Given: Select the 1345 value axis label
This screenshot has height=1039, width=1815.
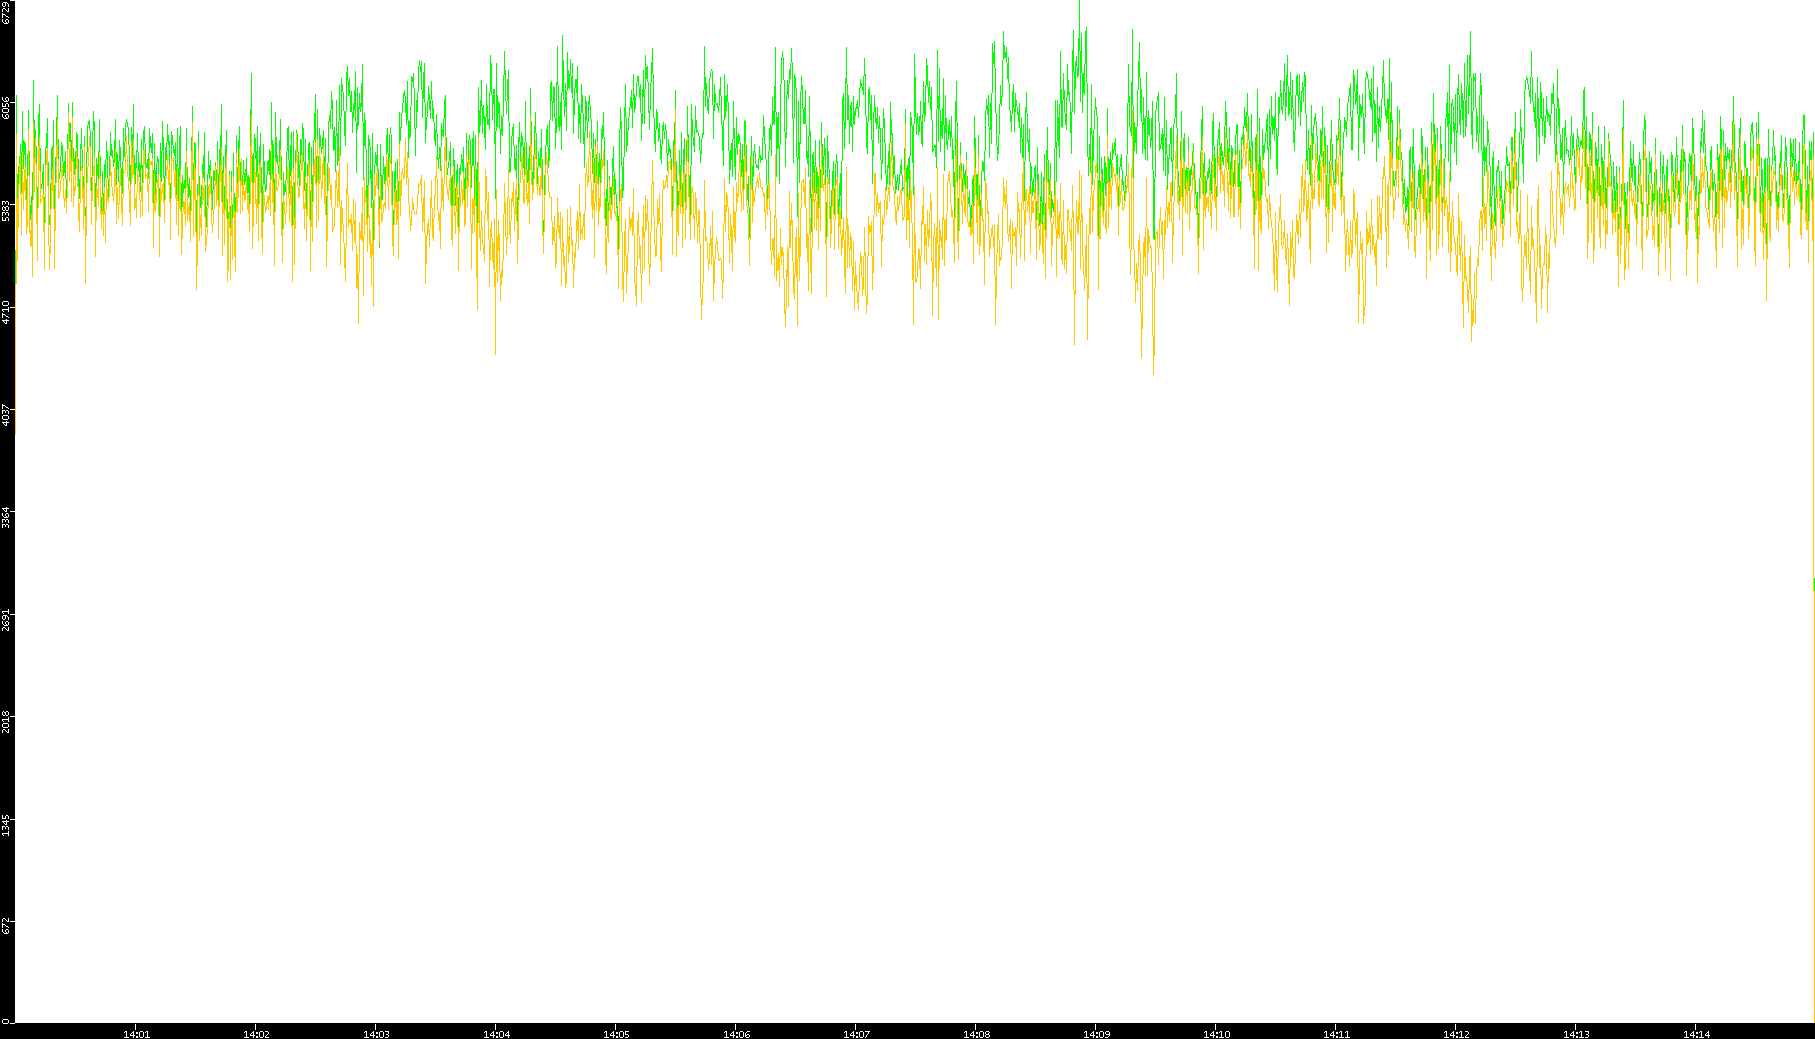Looking at the screenshot, I should click(7, 824).
